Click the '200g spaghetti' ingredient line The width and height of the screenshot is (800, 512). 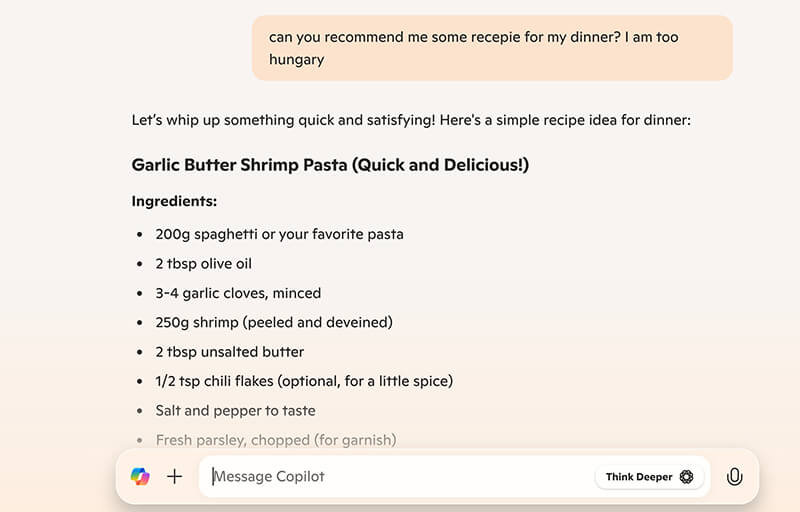(x=279, y=234)
